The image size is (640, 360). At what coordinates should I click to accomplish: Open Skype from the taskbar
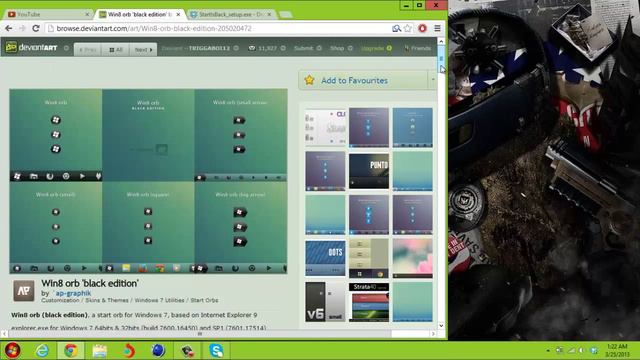point(216,351)
